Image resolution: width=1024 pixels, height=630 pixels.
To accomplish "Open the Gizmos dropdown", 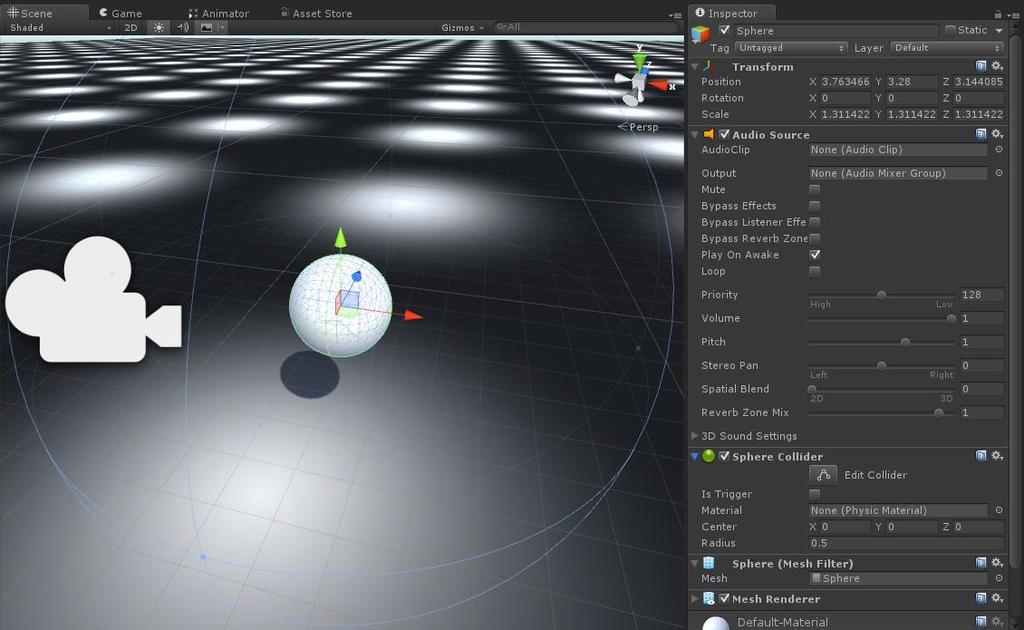I will [462, 27].
